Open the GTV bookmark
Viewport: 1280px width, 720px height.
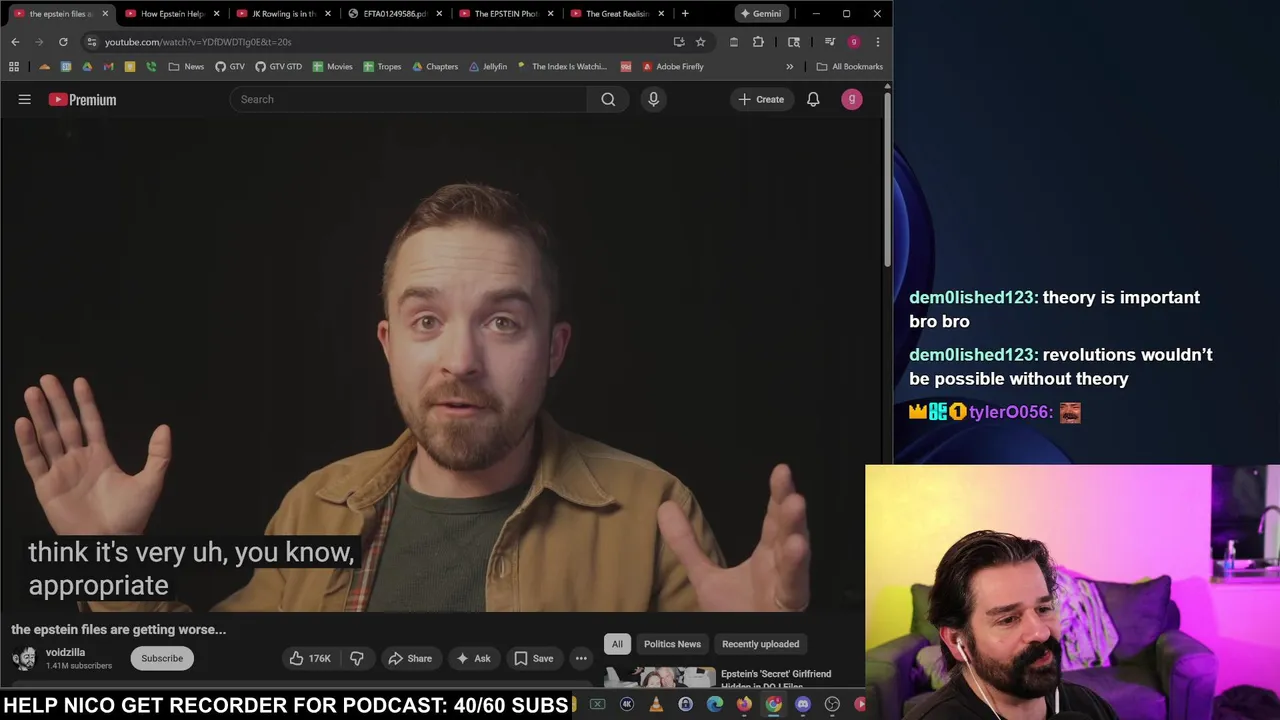coord(229,67)
